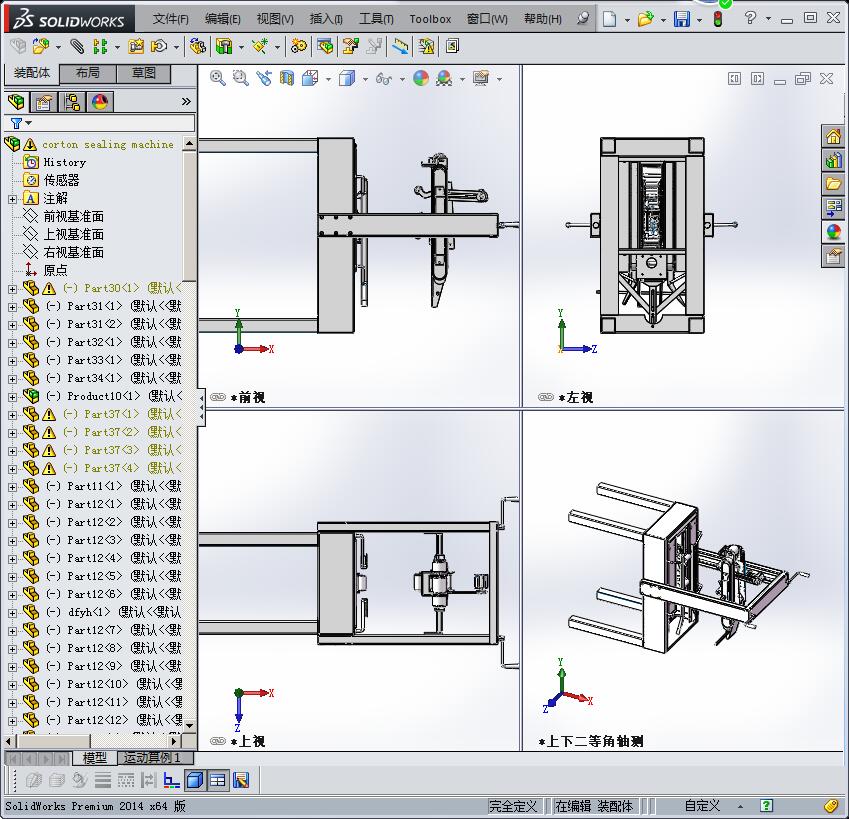The width and height of the screenshot is (849, 819).
Task: Expand 注解 annotations node
Action: [x=12, y=199]
